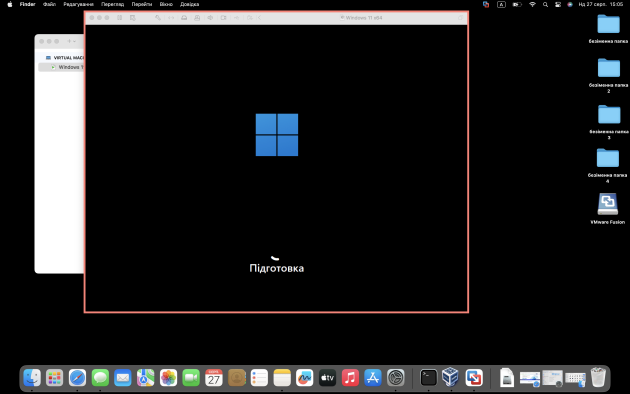Click the sound speaker icon in VM toolbar
The height and width of the screenshot is (394, 630).
point(210,18)
